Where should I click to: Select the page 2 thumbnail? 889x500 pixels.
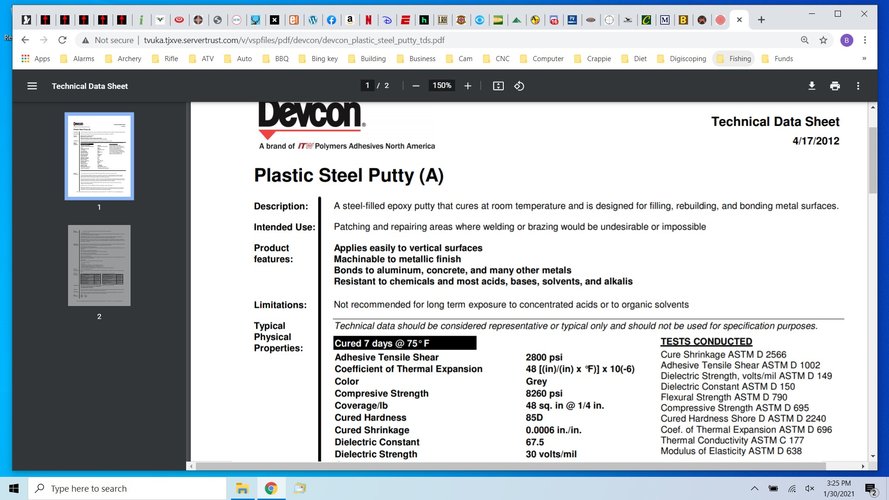[x=99, y=265]
